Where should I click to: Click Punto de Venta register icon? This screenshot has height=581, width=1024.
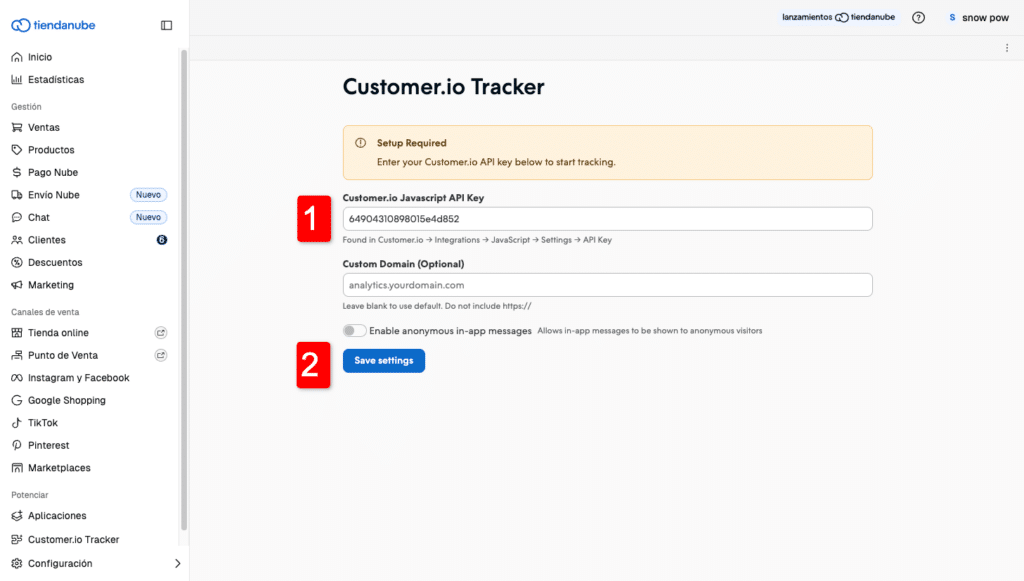[17, 355]
